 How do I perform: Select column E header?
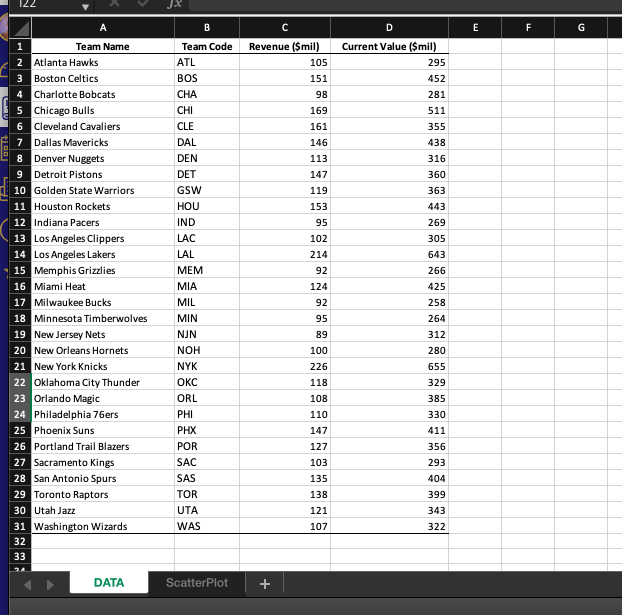click(x=475, y=28)
